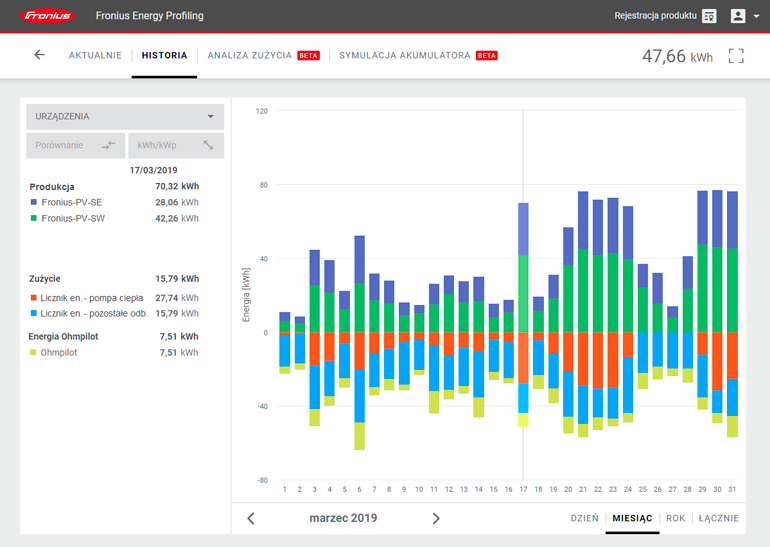Switch to ŁĄCZNIE view
The image size is (770, 547).
pos(718,519)
